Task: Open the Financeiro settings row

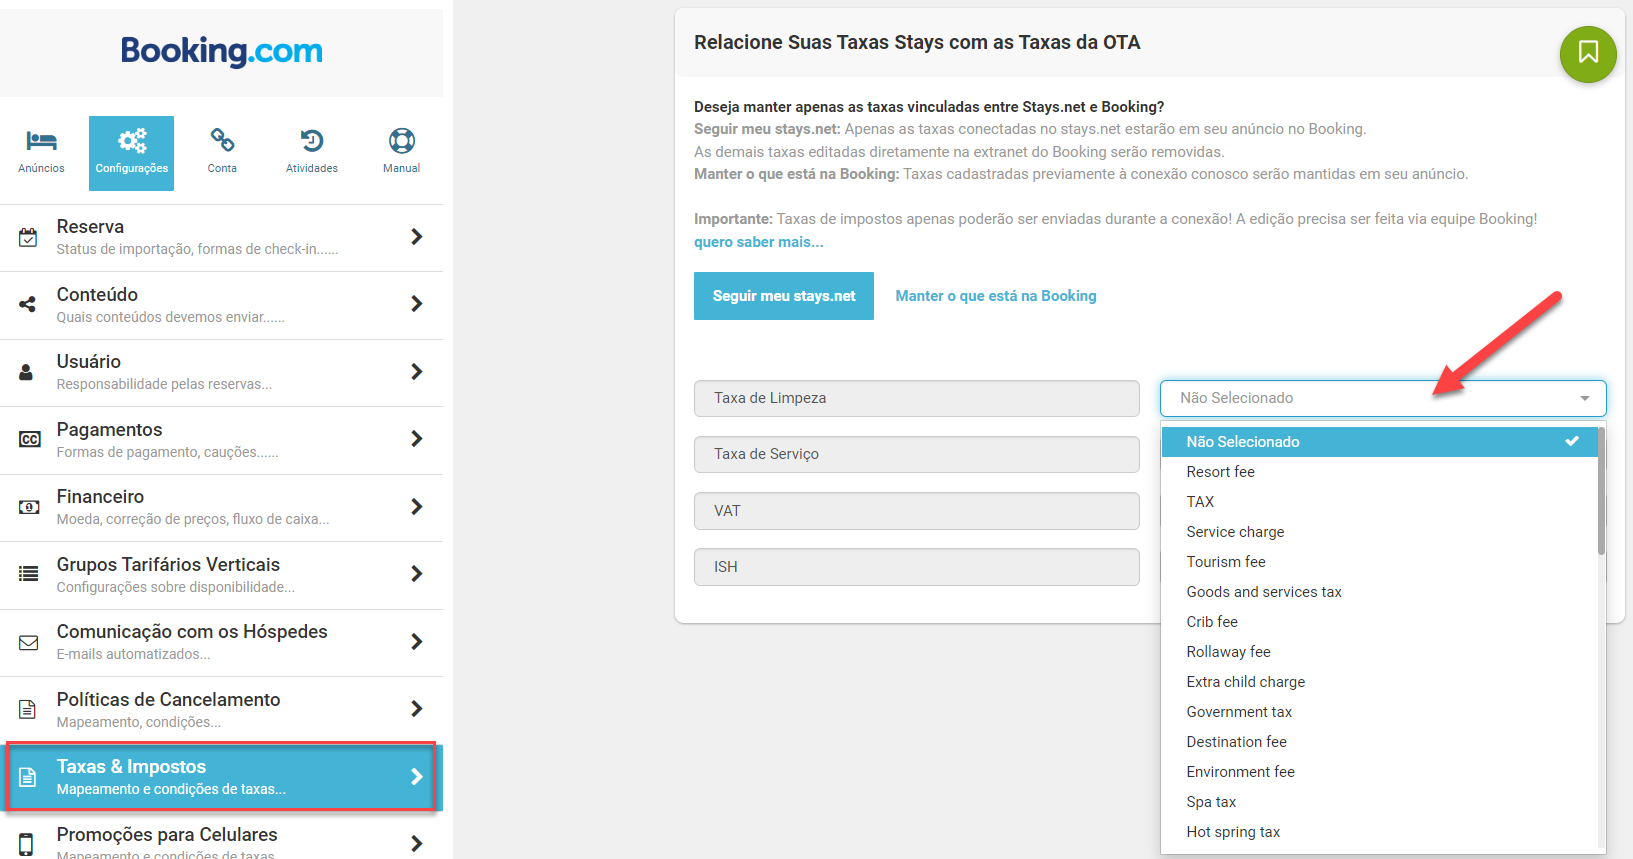Action: point(221,508)
